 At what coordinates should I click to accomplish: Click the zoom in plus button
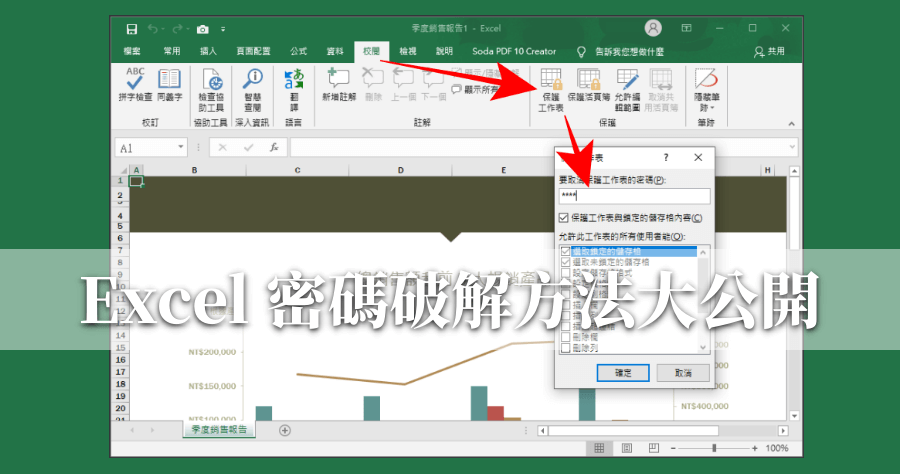(754, 448)
